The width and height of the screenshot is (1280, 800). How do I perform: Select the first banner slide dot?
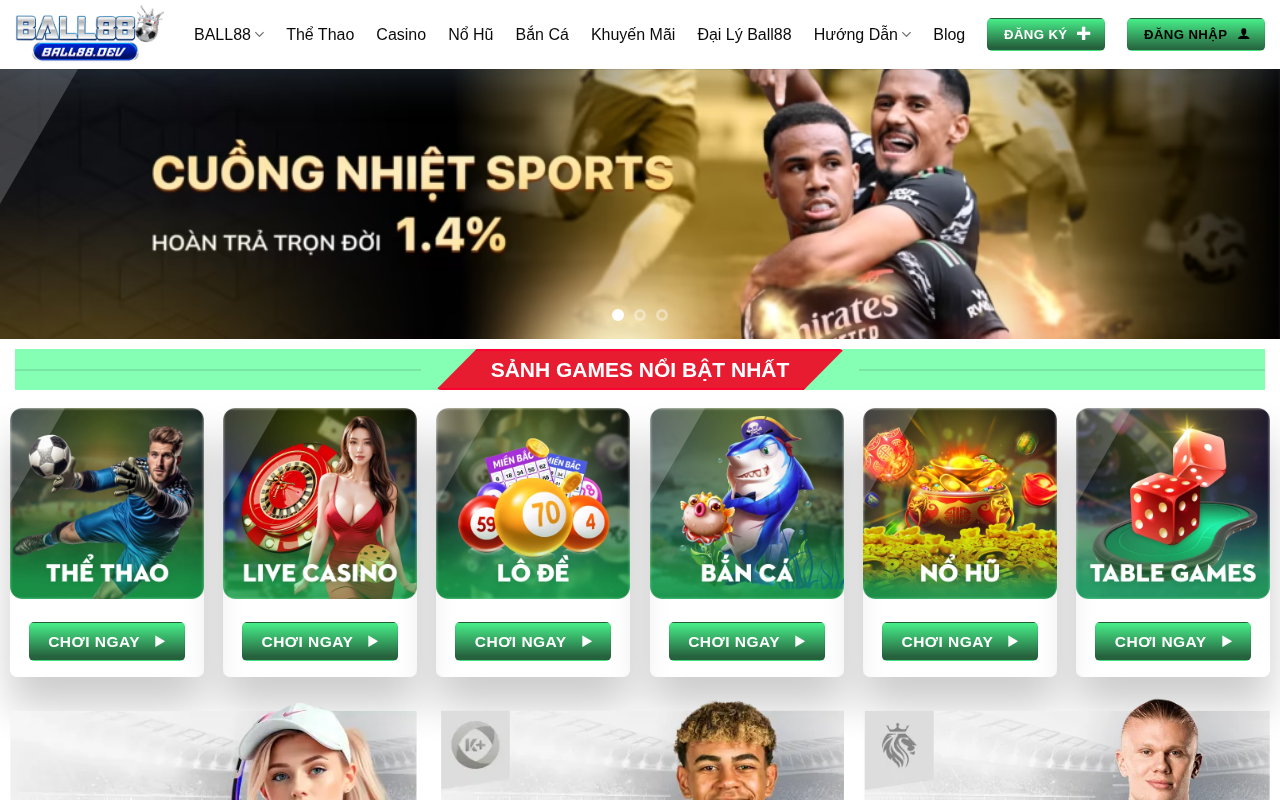[x=618, y=315]
